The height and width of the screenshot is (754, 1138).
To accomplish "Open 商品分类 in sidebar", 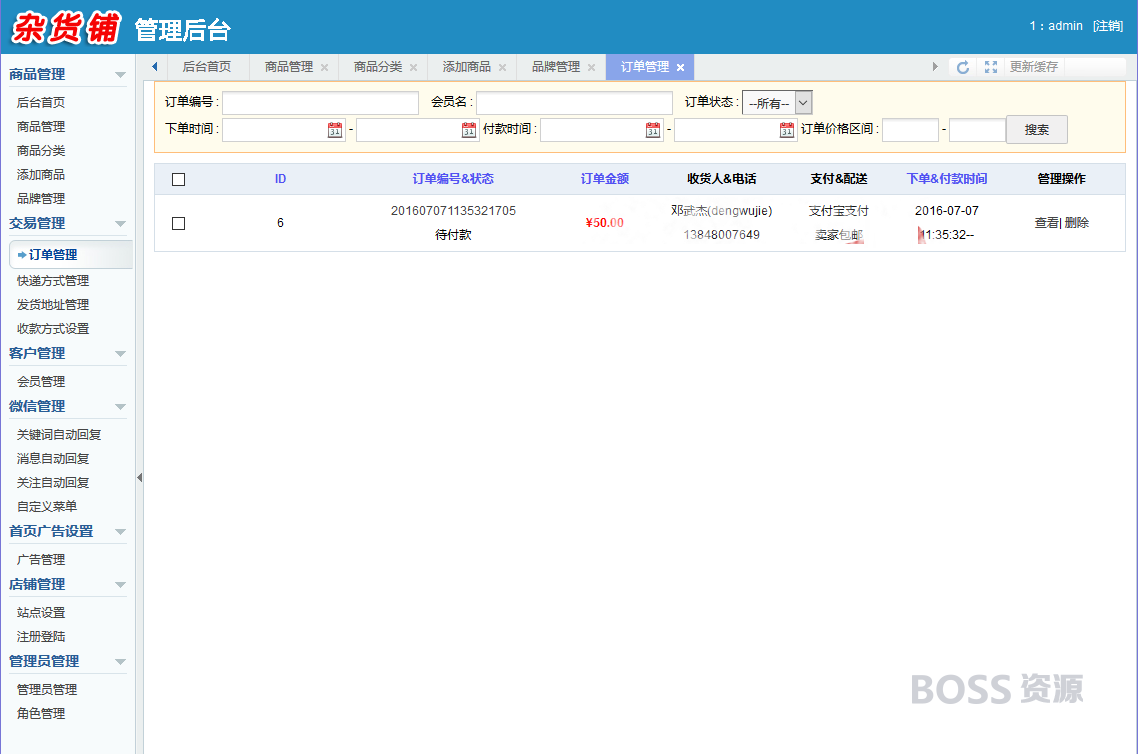I will 41,151.
